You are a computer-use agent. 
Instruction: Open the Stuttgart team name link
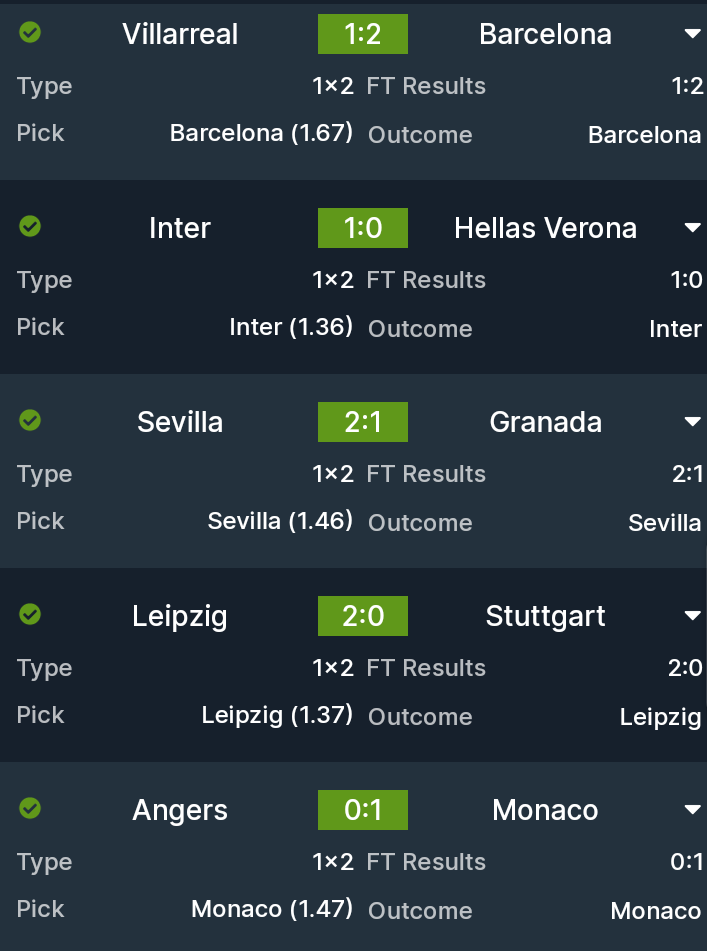[x=545, y=616]
